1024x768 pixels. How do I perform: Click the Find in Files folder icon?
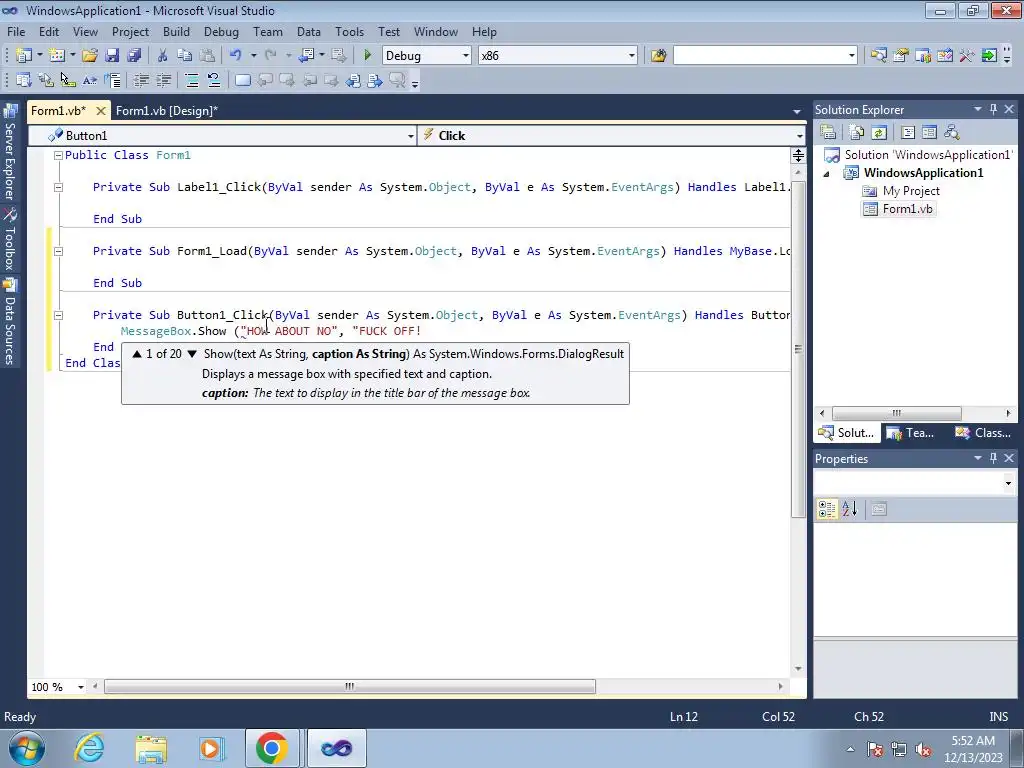tap(658, 56)
